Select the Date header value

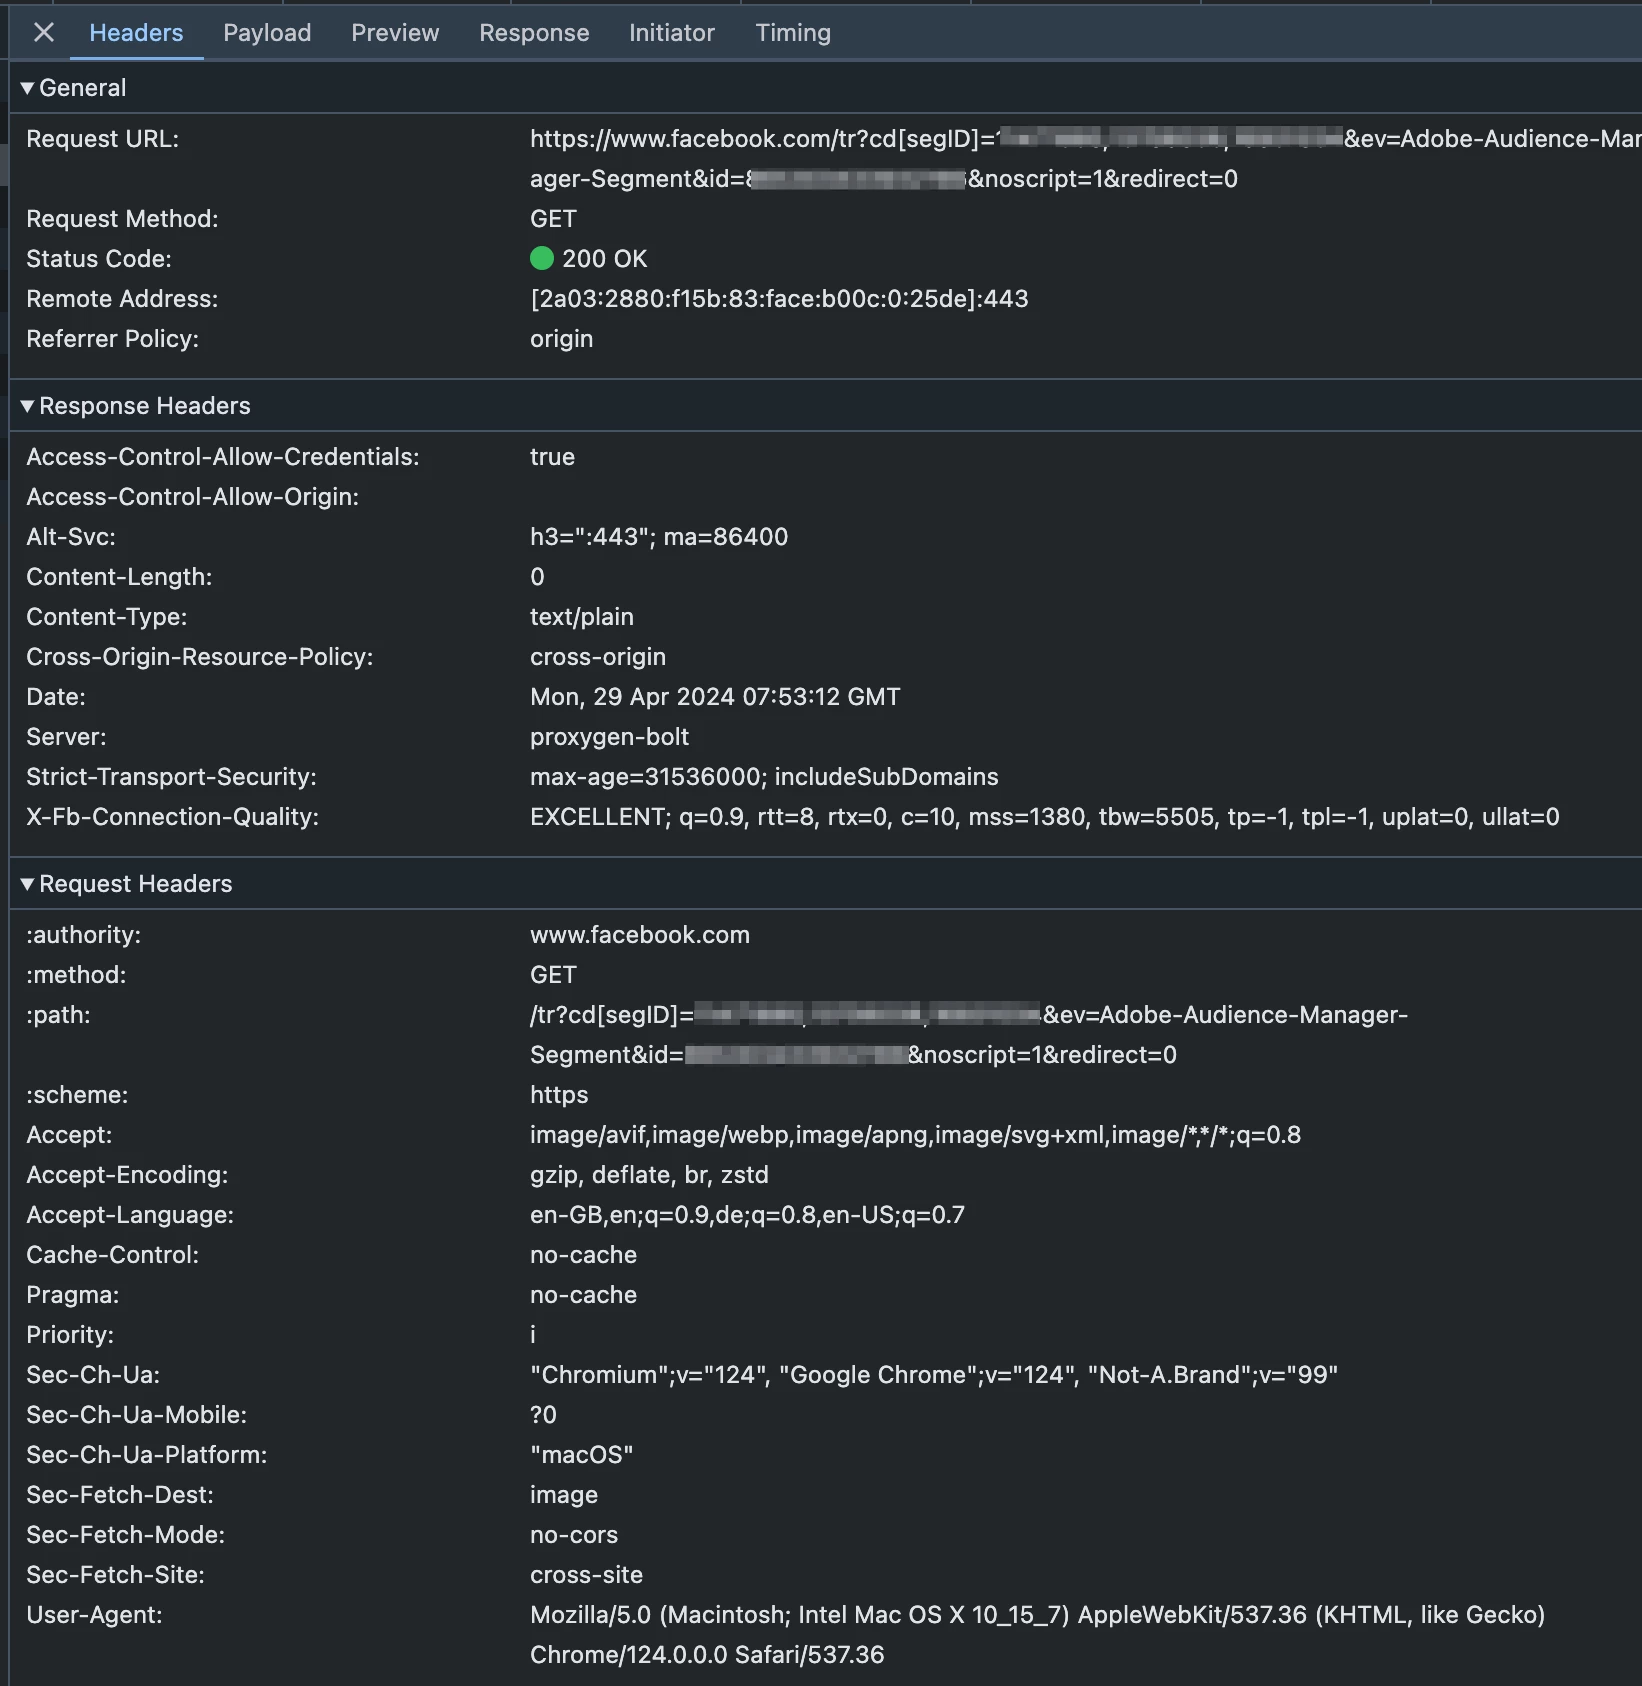715,697
